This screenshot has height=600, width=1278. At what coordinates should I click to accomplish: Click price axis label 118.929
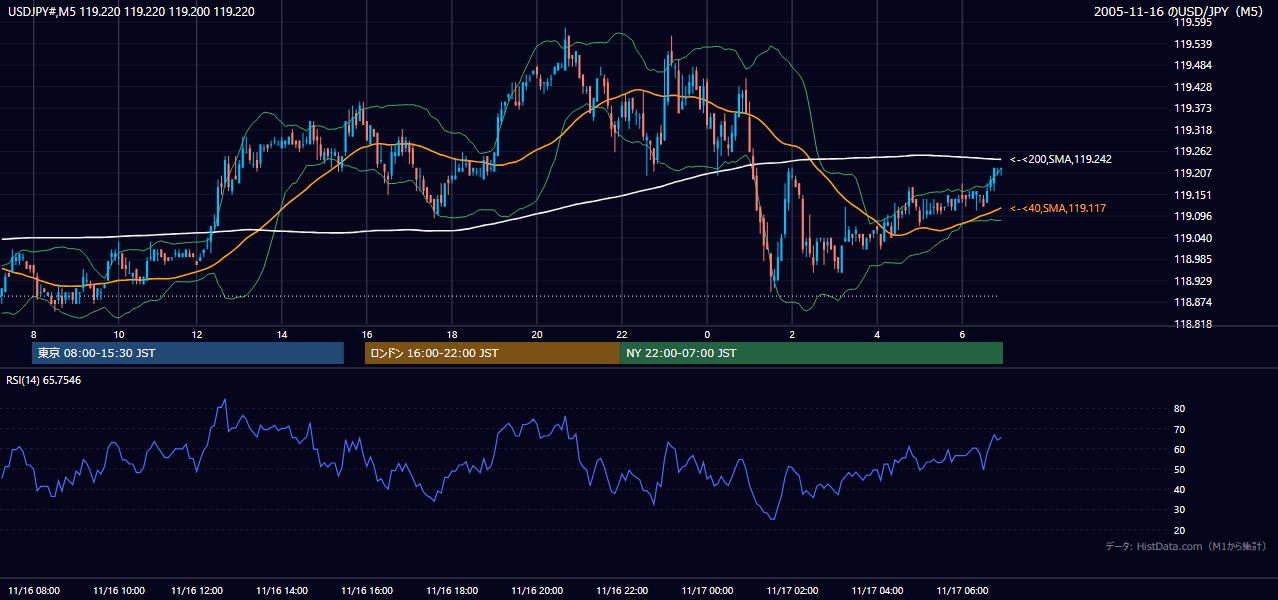1193,281
